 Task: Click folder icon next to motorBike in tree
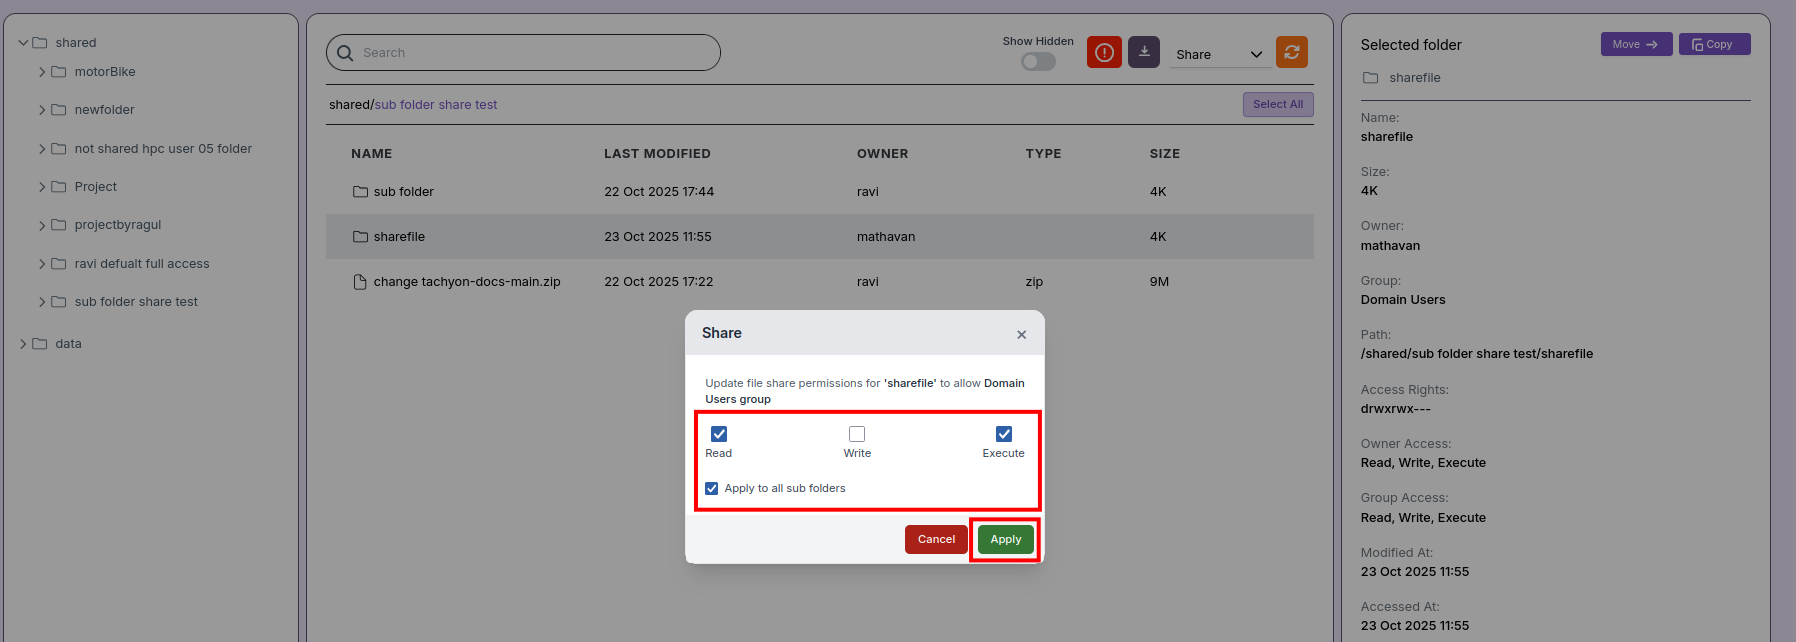pos(59,72)
